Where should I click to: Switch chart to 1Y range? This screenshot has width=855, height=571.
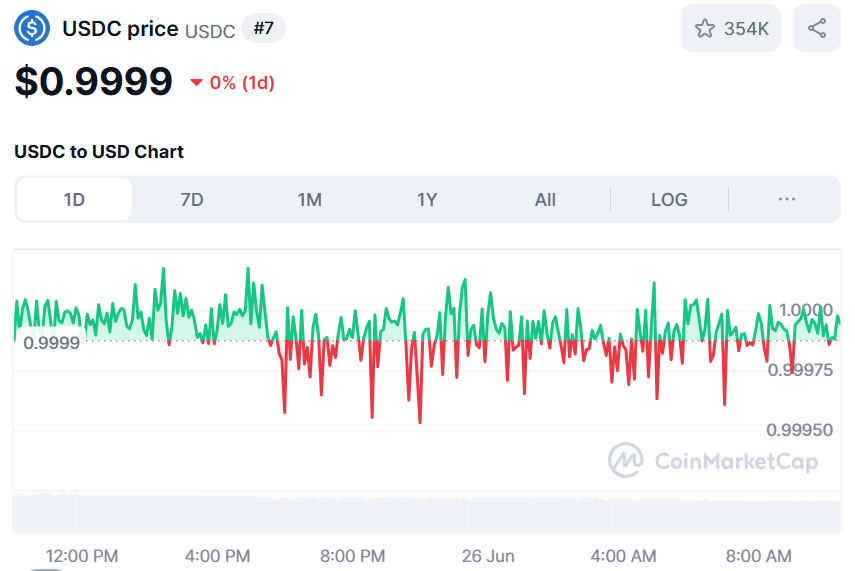pos(428,200)
